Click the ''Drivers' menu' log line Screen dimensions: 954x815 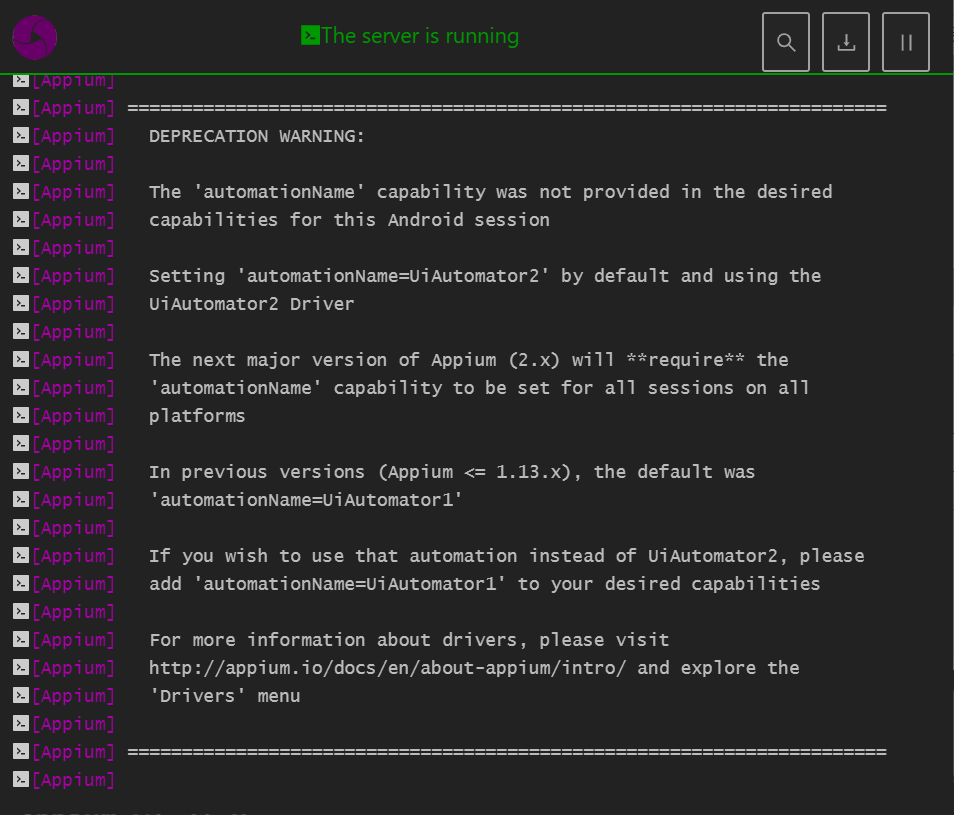click(x=225, y=696)
